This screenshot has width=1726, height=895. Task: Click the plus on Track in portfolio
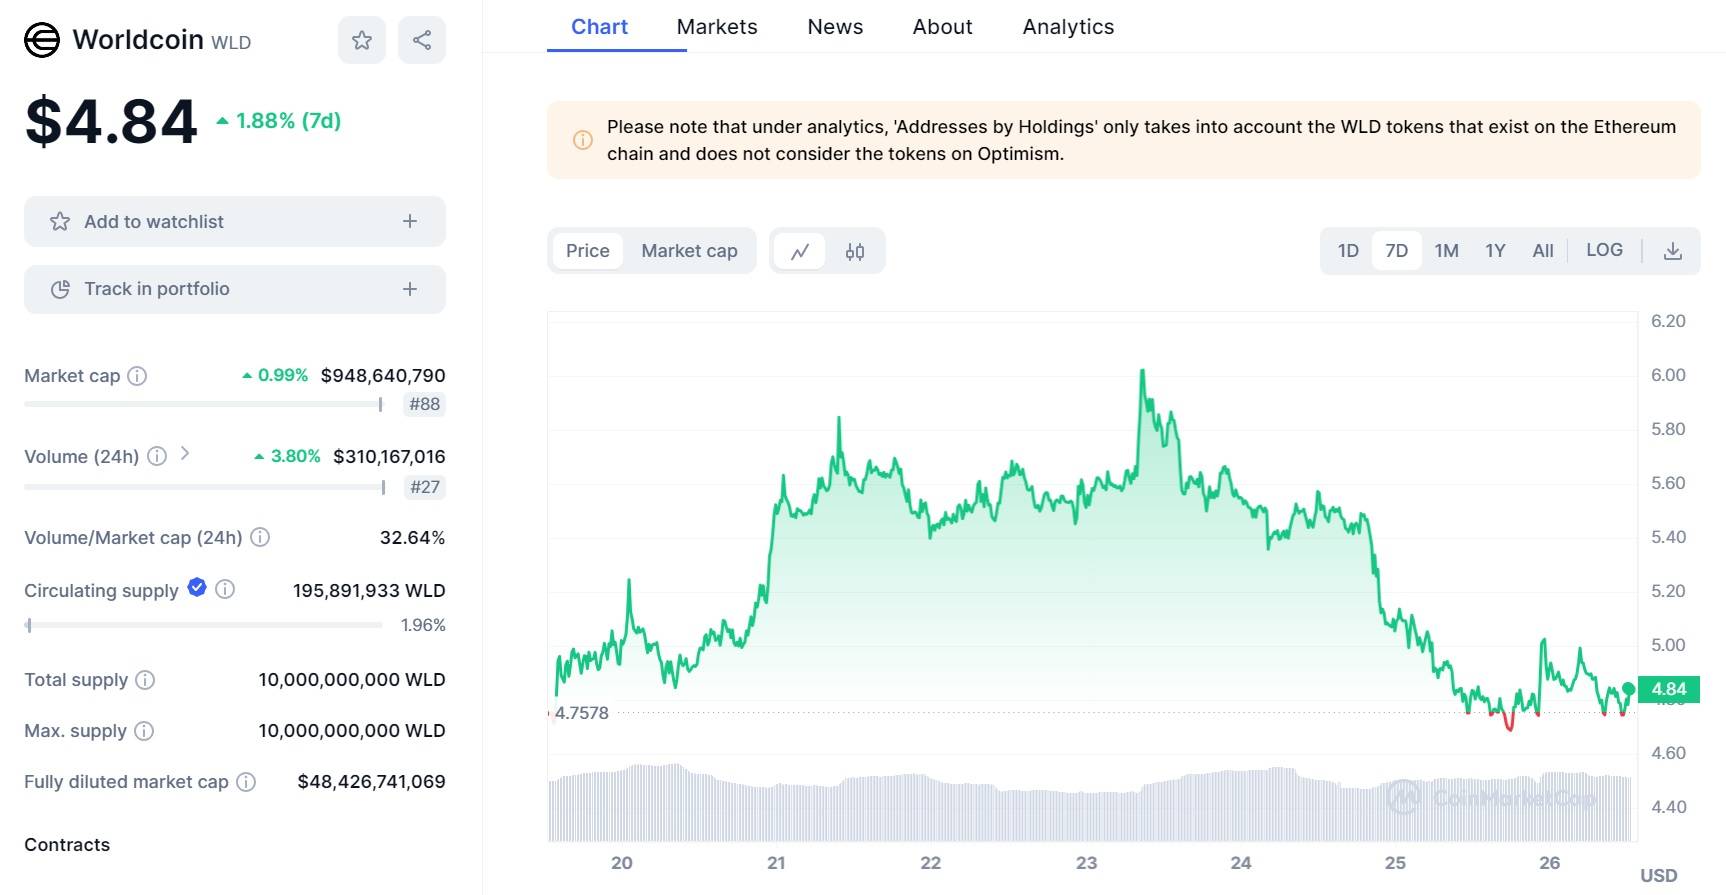[x=410, y=289]
